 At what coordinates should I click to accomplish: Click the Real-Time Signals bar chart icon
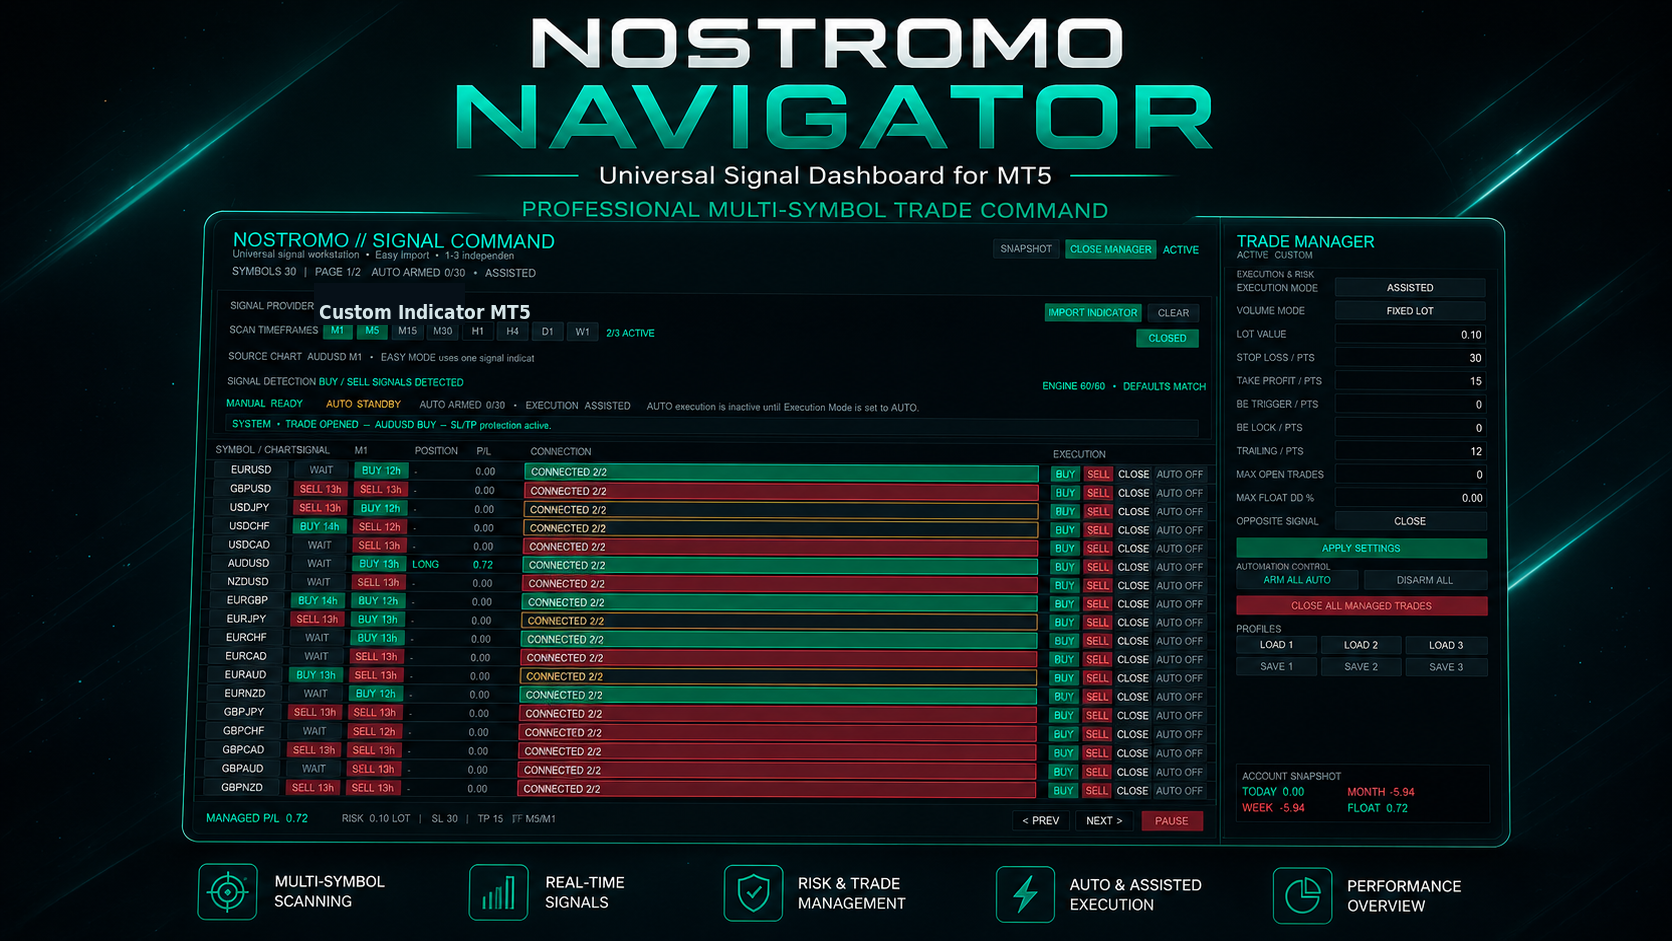[498, 892]
